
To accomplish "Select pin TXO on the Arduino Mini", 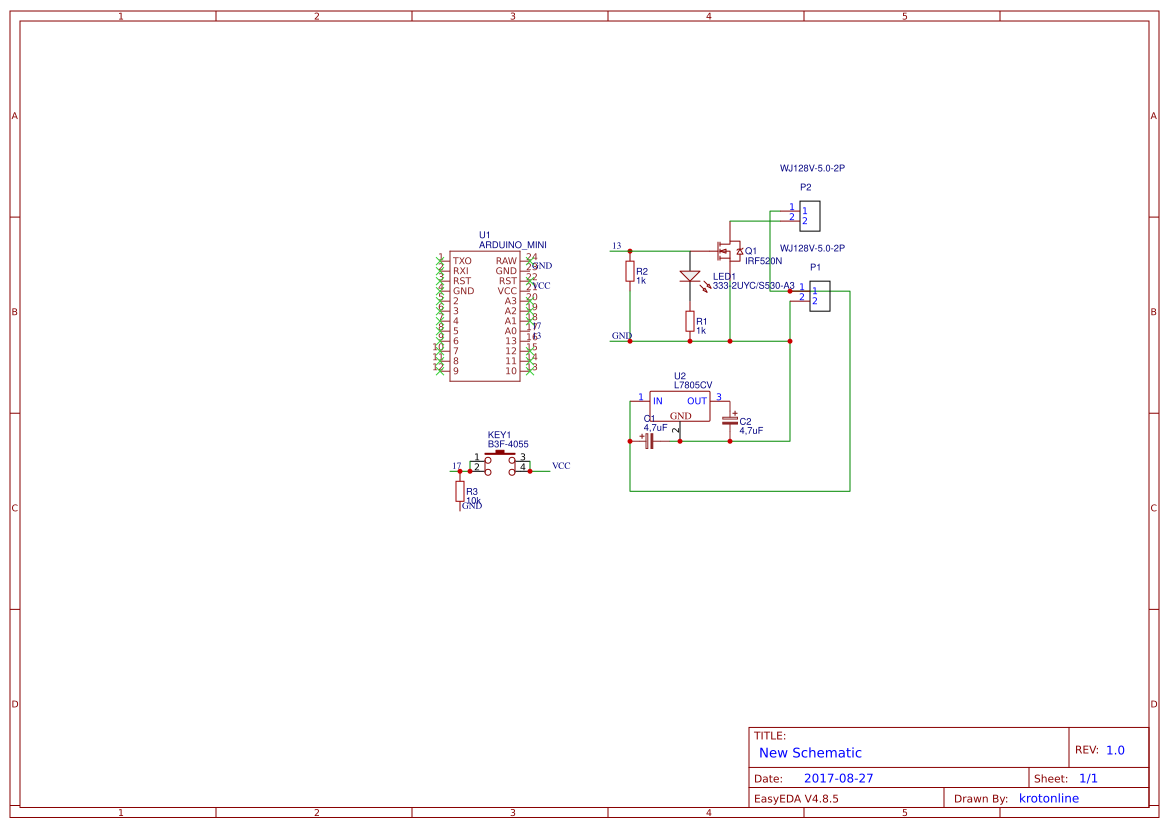I will point(461,261).
